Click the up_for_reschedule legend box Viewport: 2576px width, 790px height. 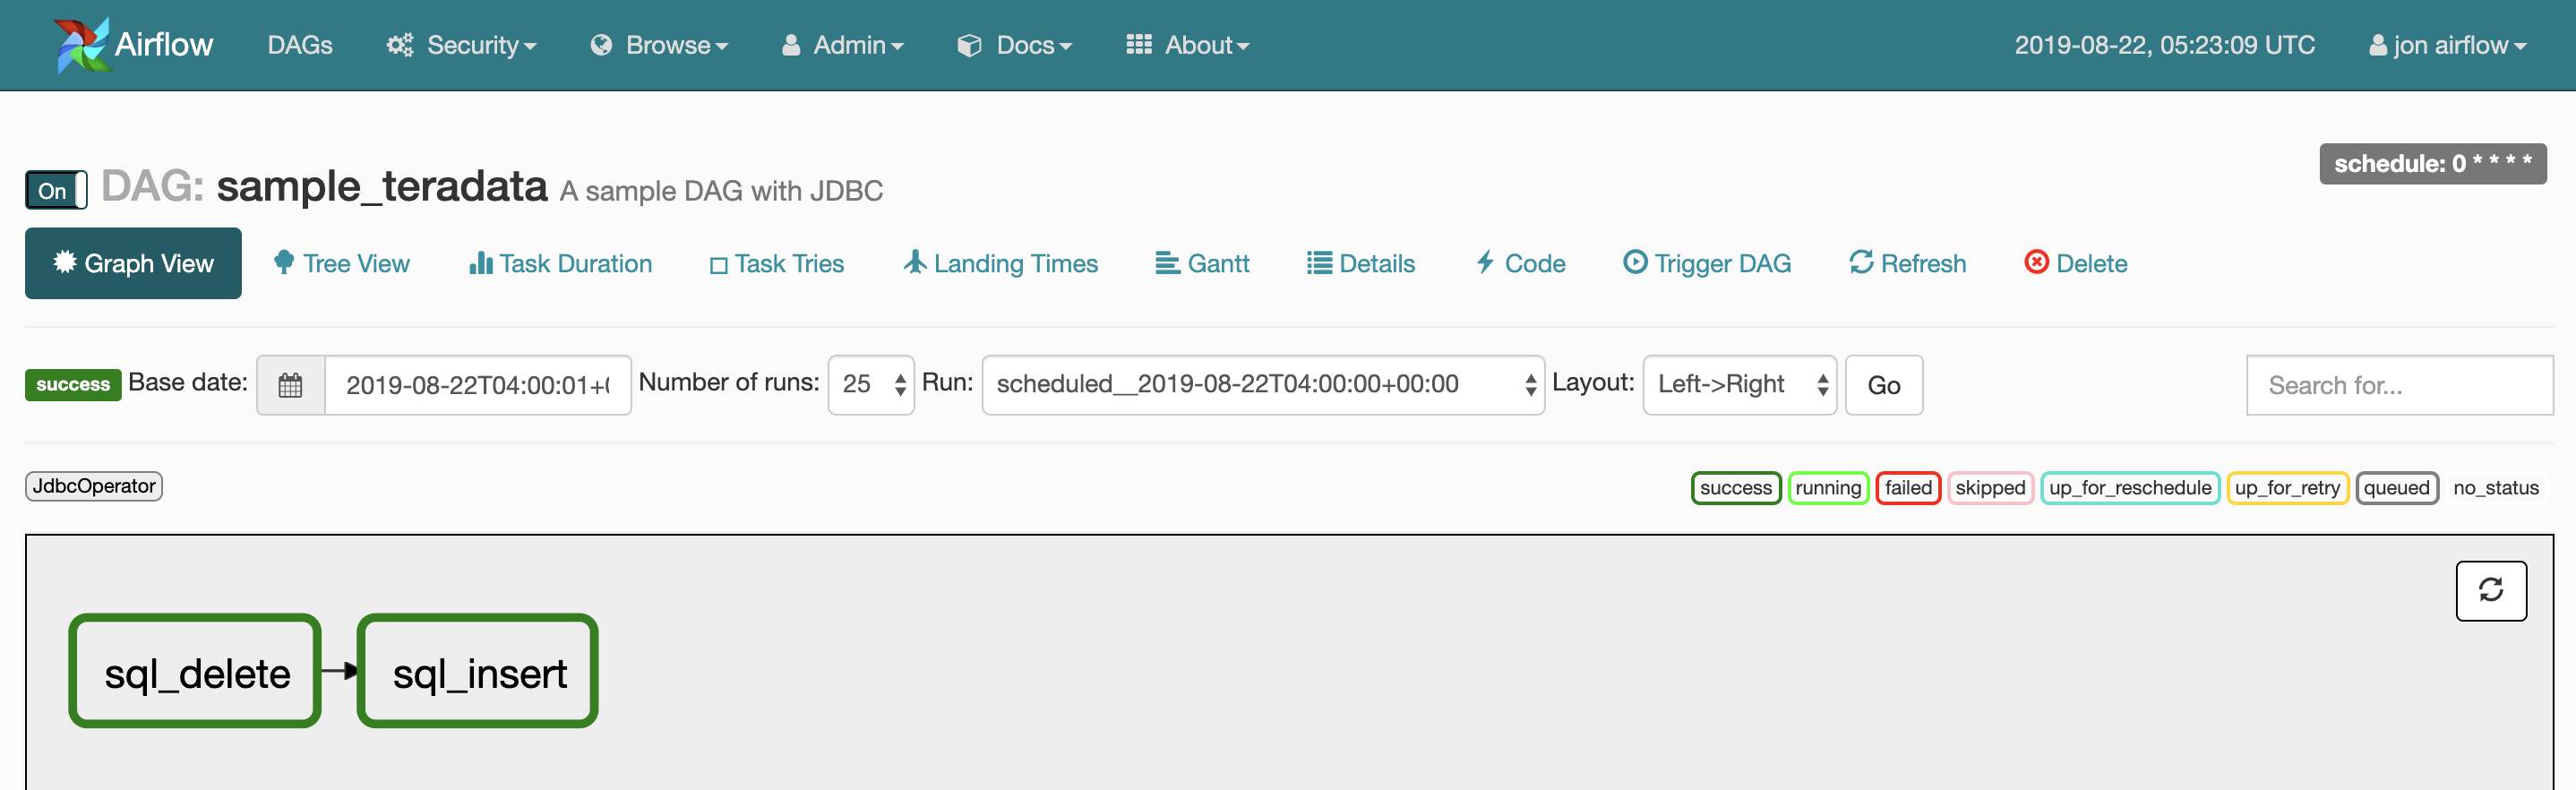point(2130,488)
